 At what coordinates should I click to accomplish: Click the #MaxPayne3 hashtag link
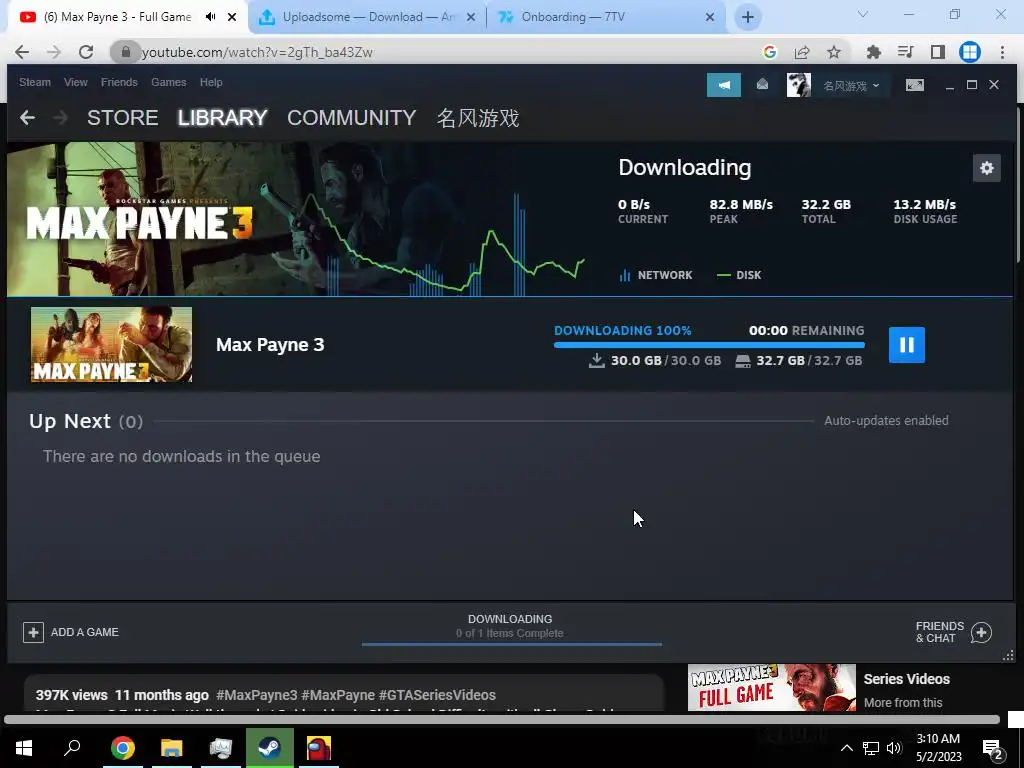pyautogui.click(x=257, y=695)
